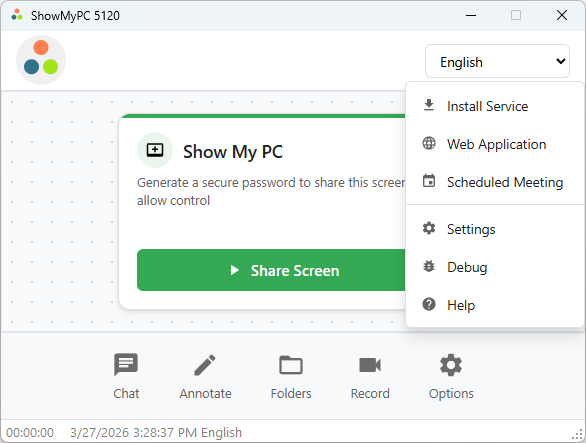
Task: Open Help from the options menu
Action: pyautogui.click(x=495, y=305)
